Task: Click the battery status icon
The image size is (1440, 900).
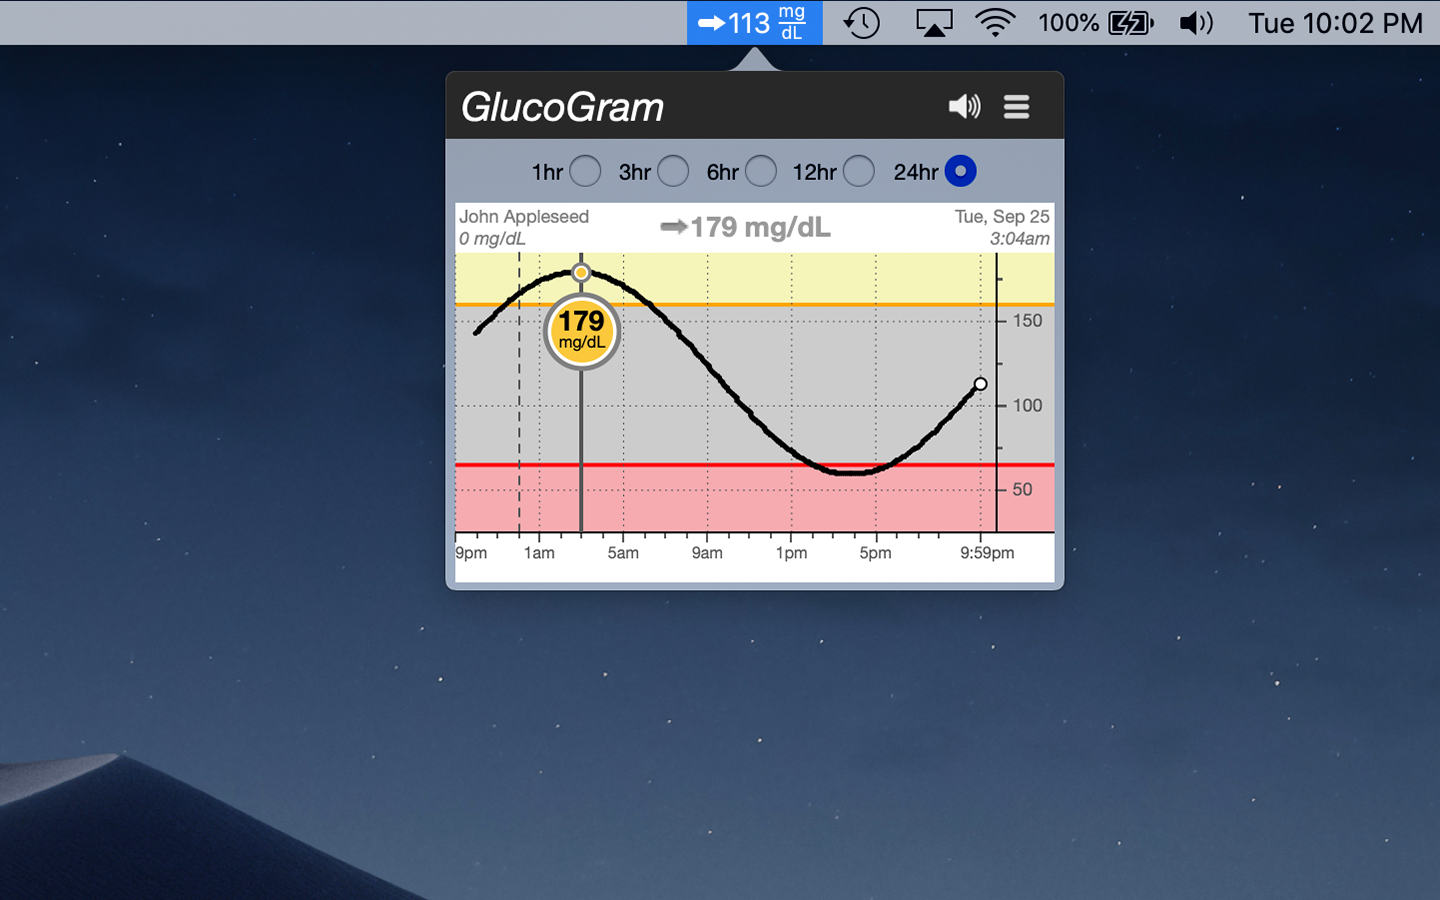Action: click(x=1130, y=22)
